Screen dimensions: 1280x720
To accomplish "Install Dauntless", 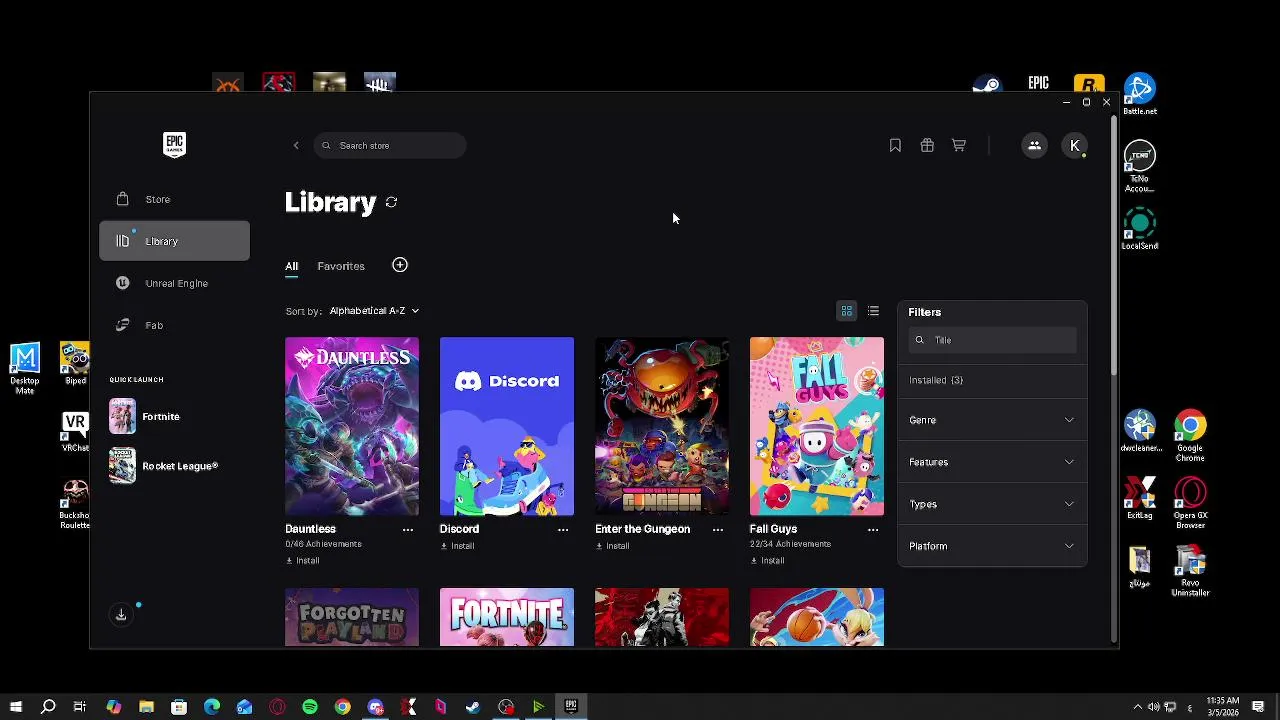I will tap(303, 561).
